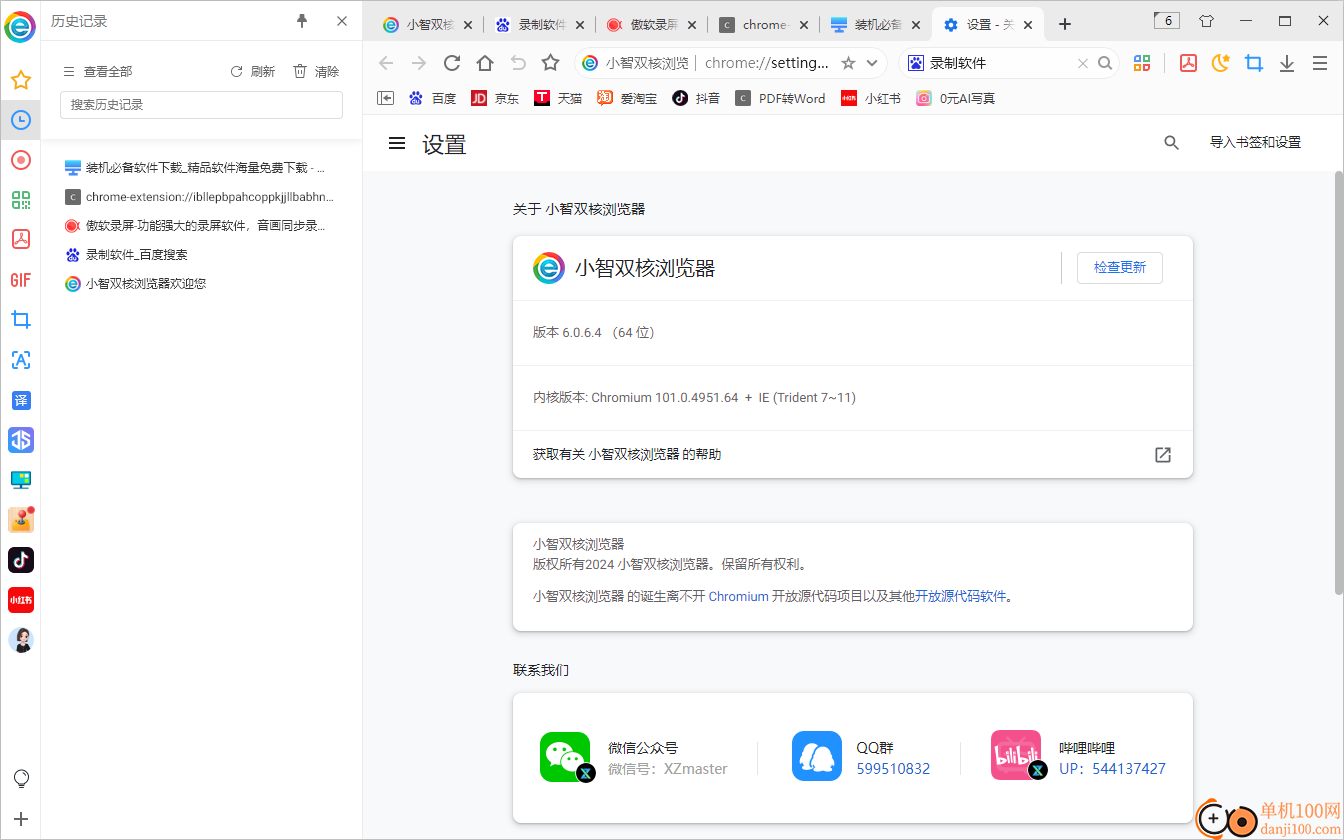The image size is (1344, 840).
Task: Open the 百度 bookmark
Action: click(x=432, y=98)
